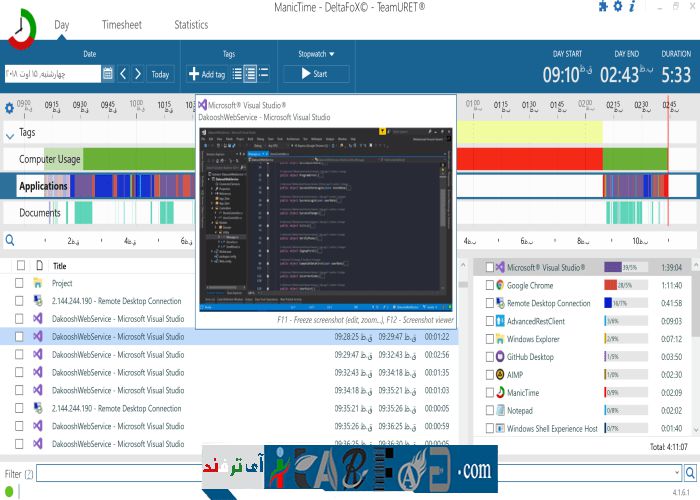Screen dimensions: 700x500
Task: Switch to the Timesheet tab
Action: [x=122, y=25]
